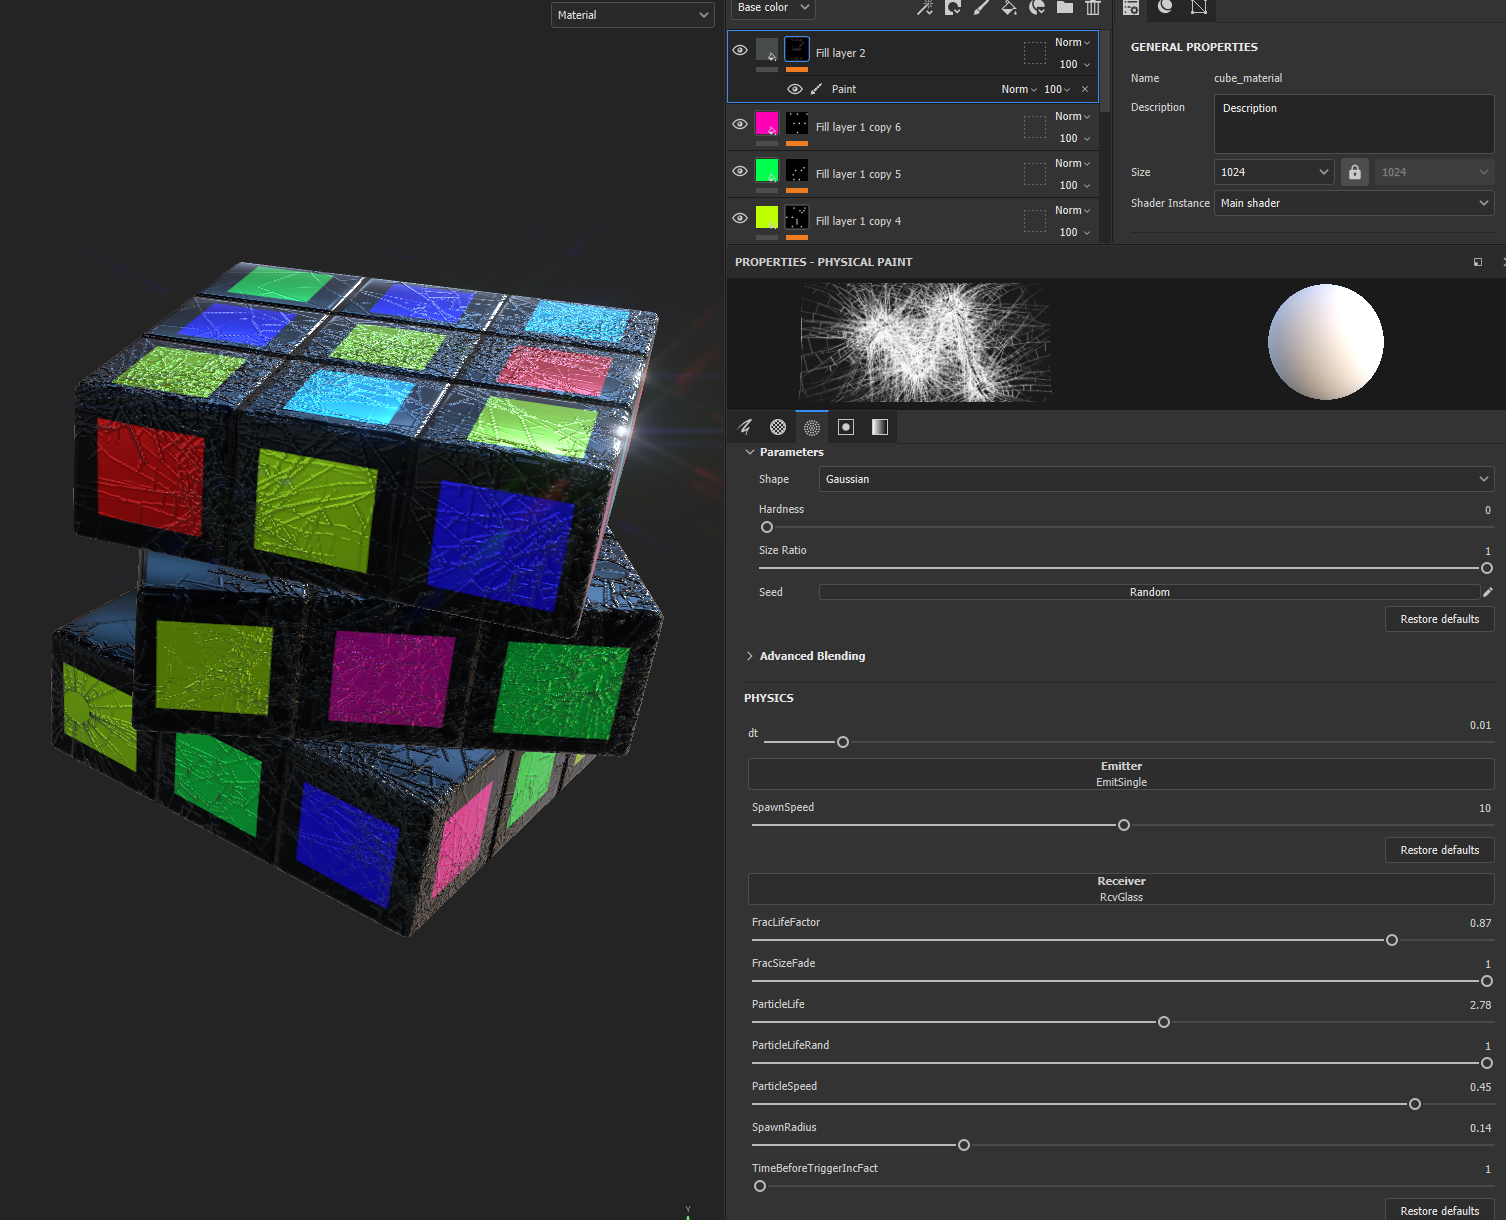Delete the selected layer with the trash icon
Image resolution: width=1506 pixels, height=1220 pixels.
click(1093, 8)
